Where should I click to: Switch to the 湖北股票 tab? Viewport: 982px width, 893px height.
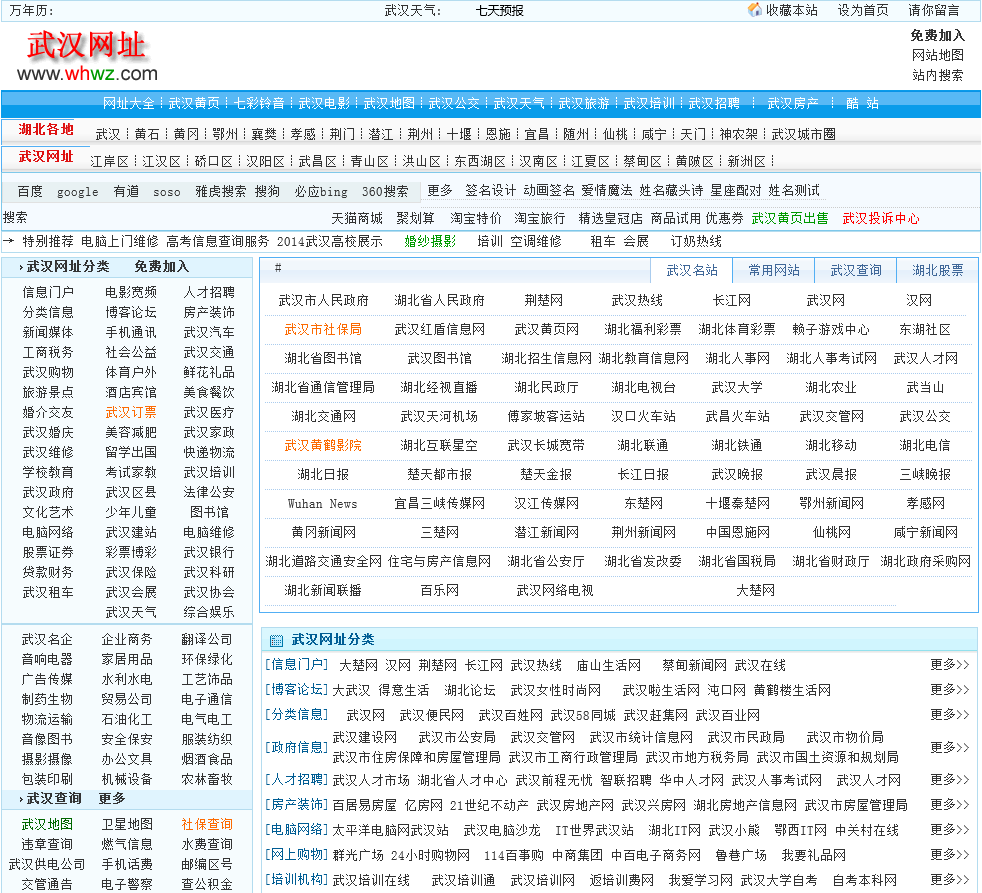[x=938, y=271]
